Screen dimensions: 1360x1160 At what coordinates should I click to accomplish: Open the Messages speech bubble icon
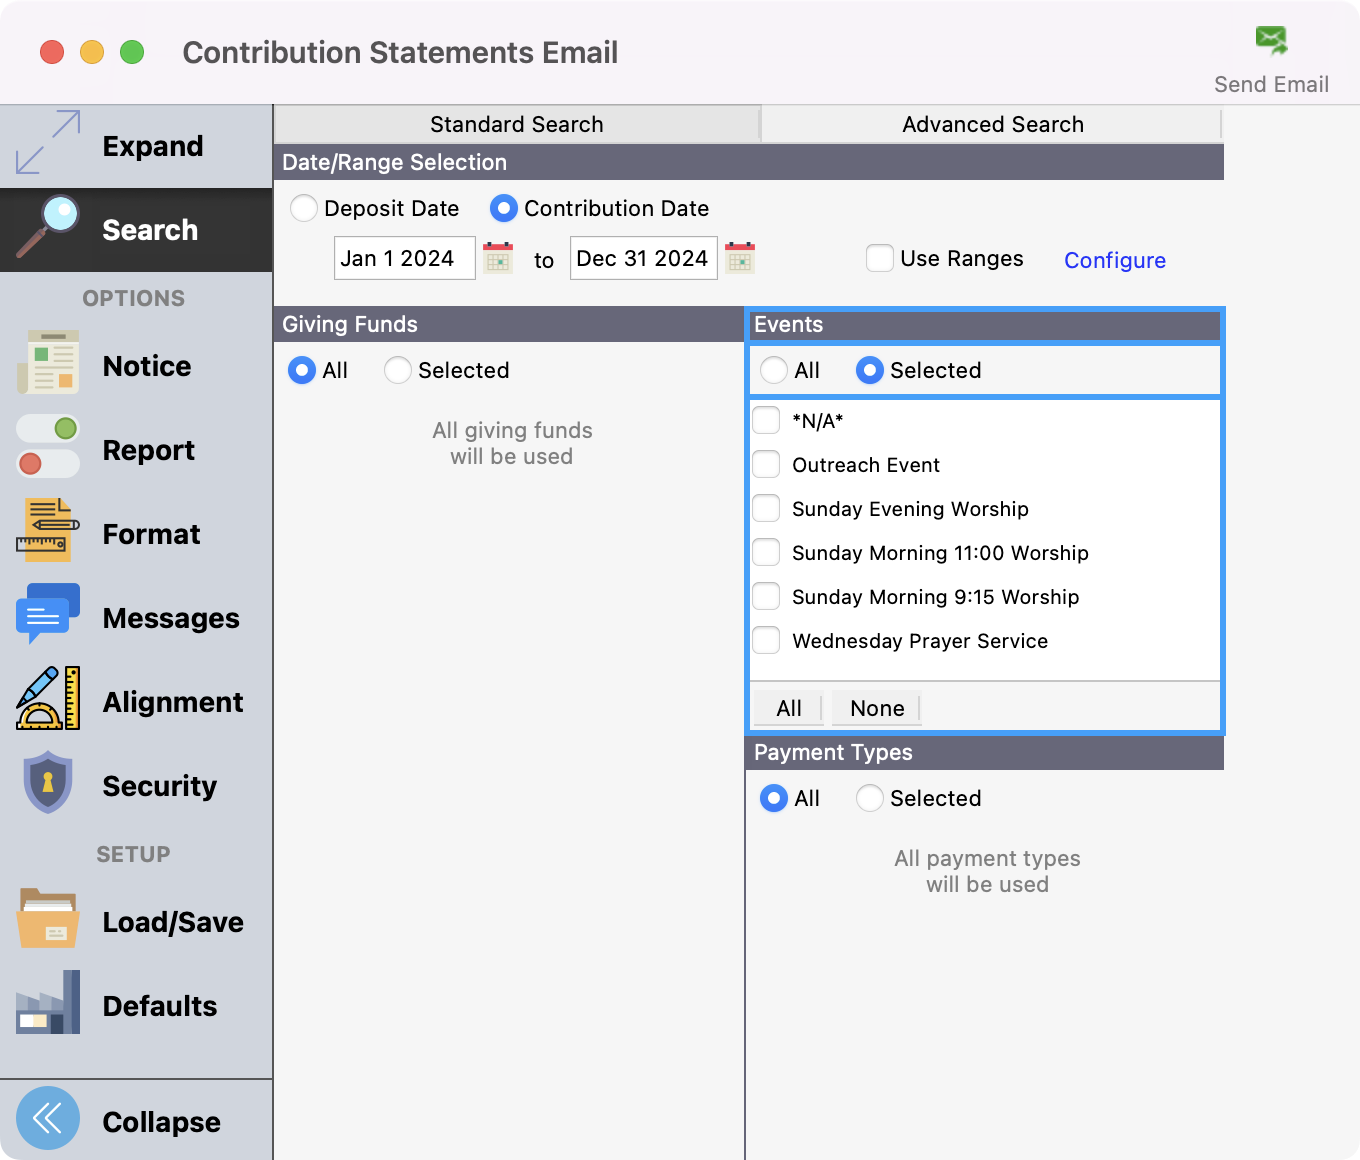coord(48,615)
